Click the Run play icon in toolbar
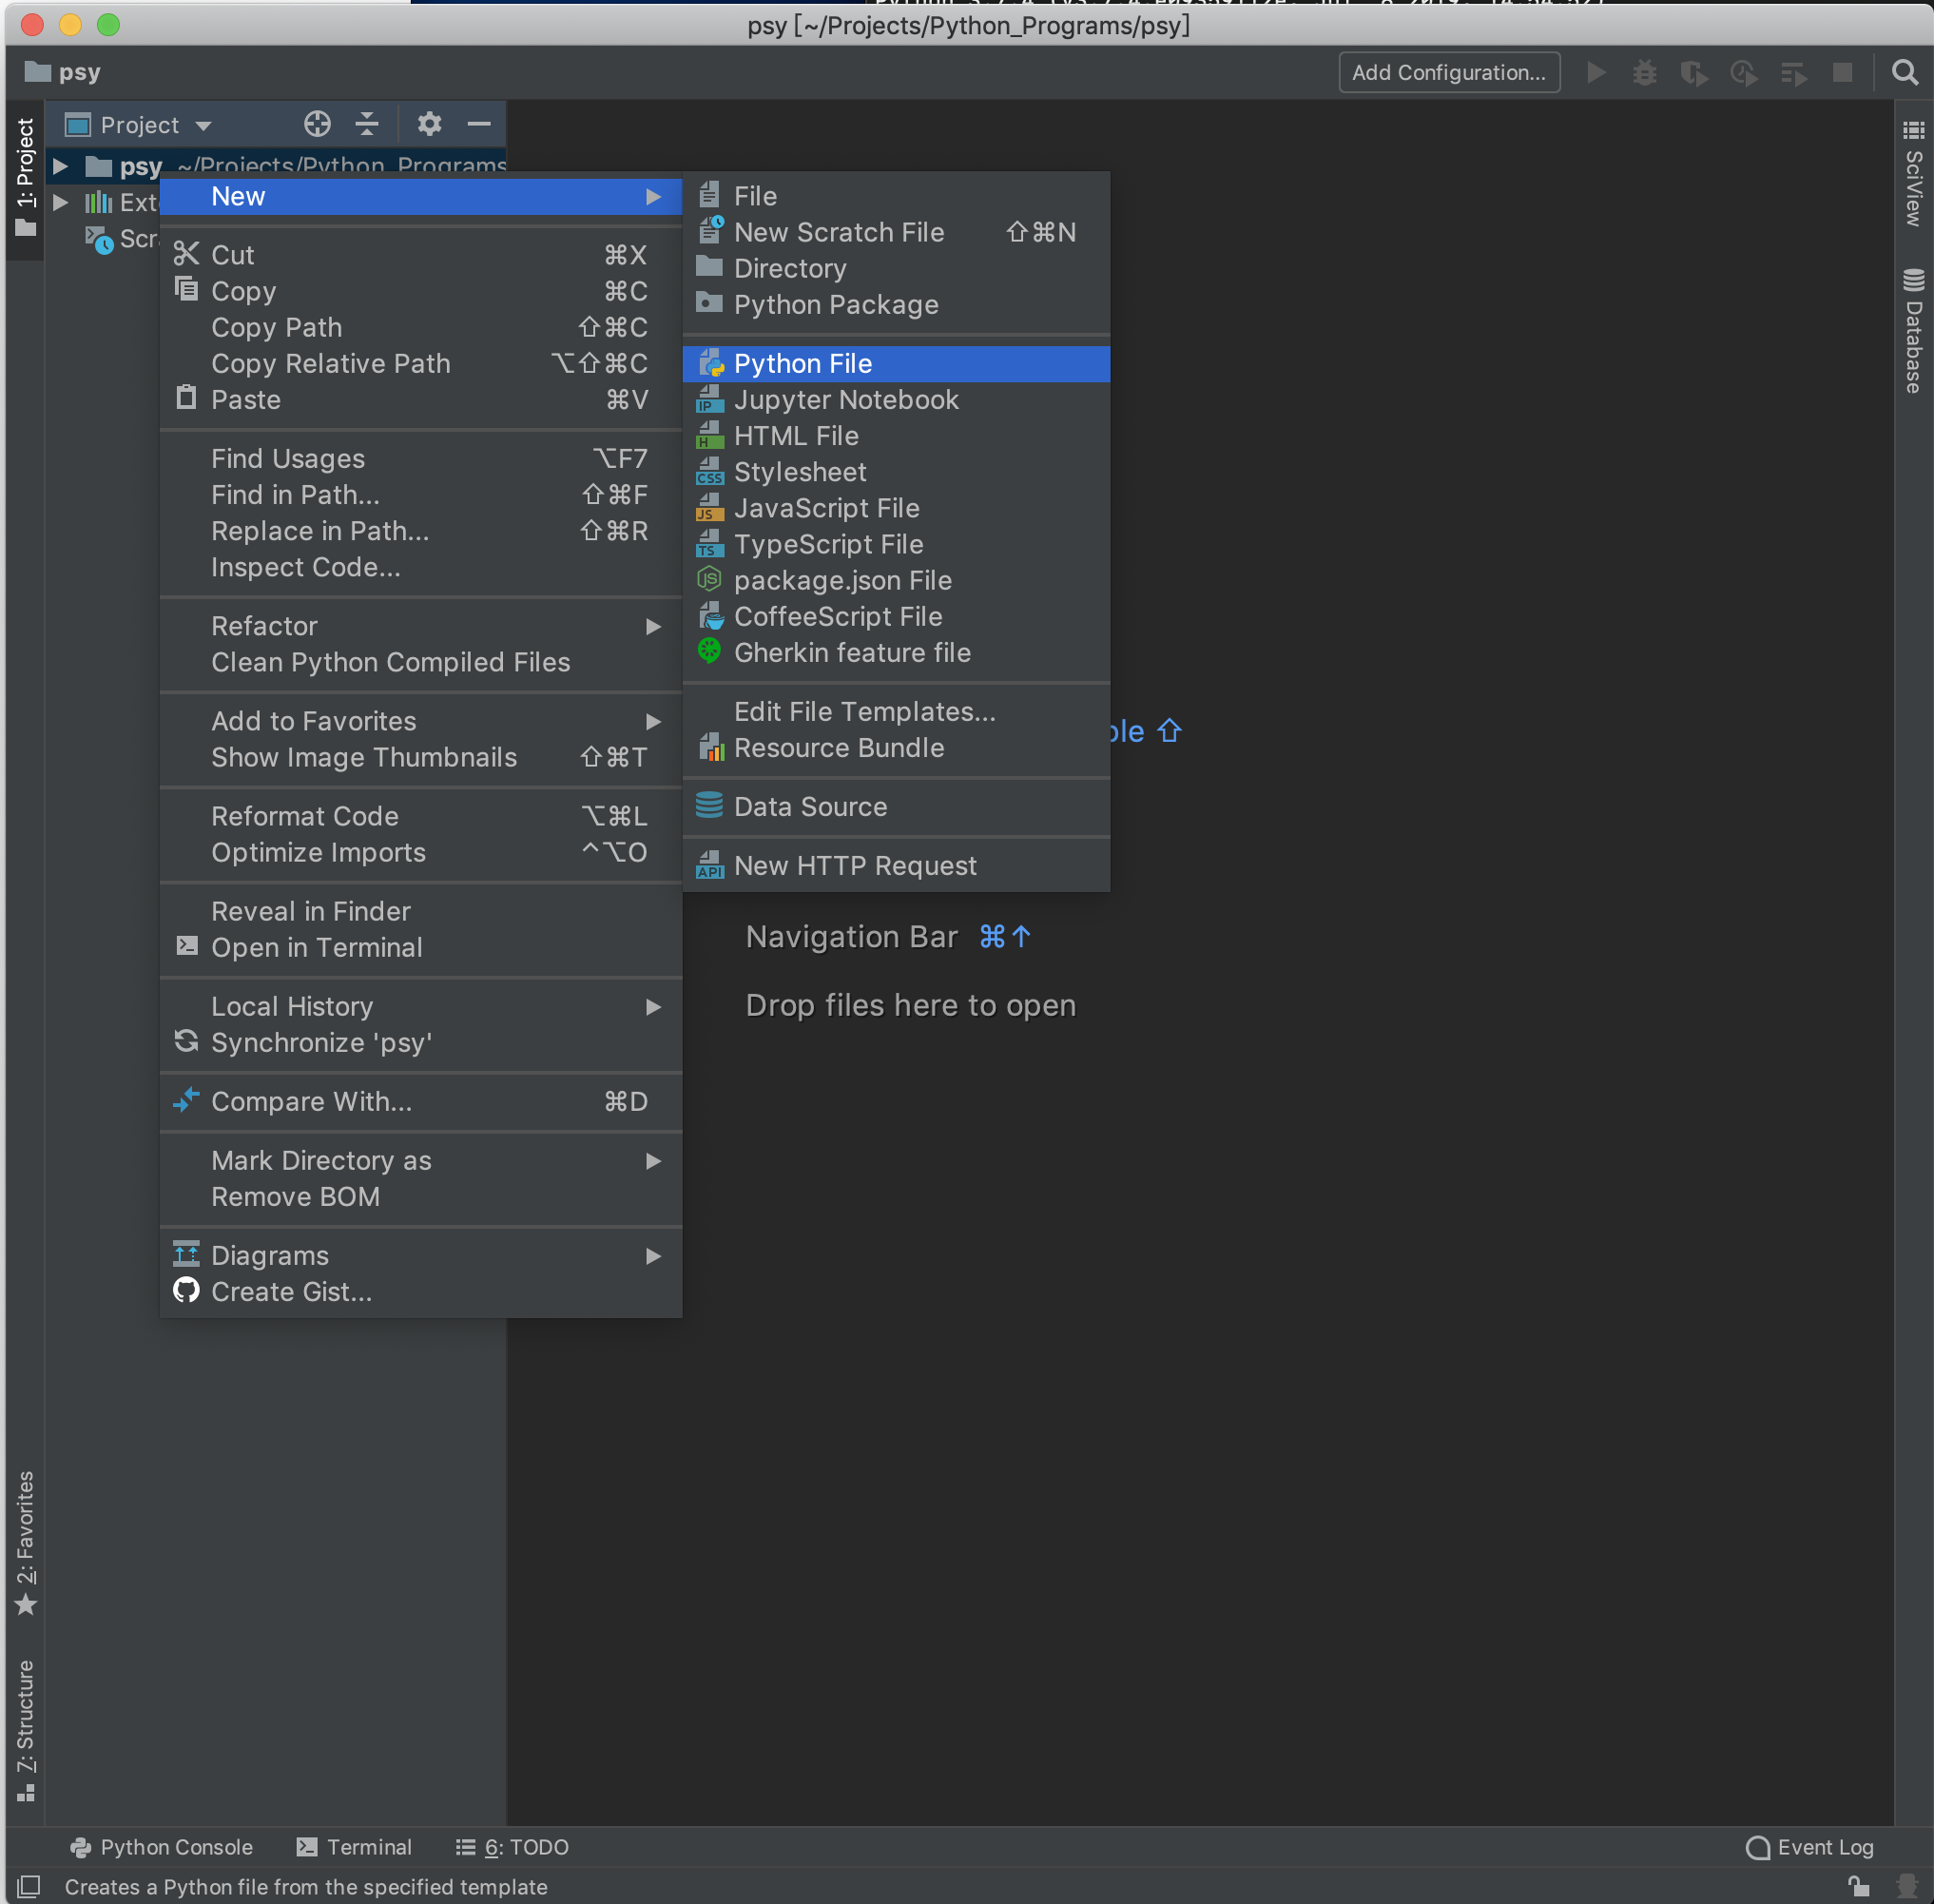 [1596, 73]
